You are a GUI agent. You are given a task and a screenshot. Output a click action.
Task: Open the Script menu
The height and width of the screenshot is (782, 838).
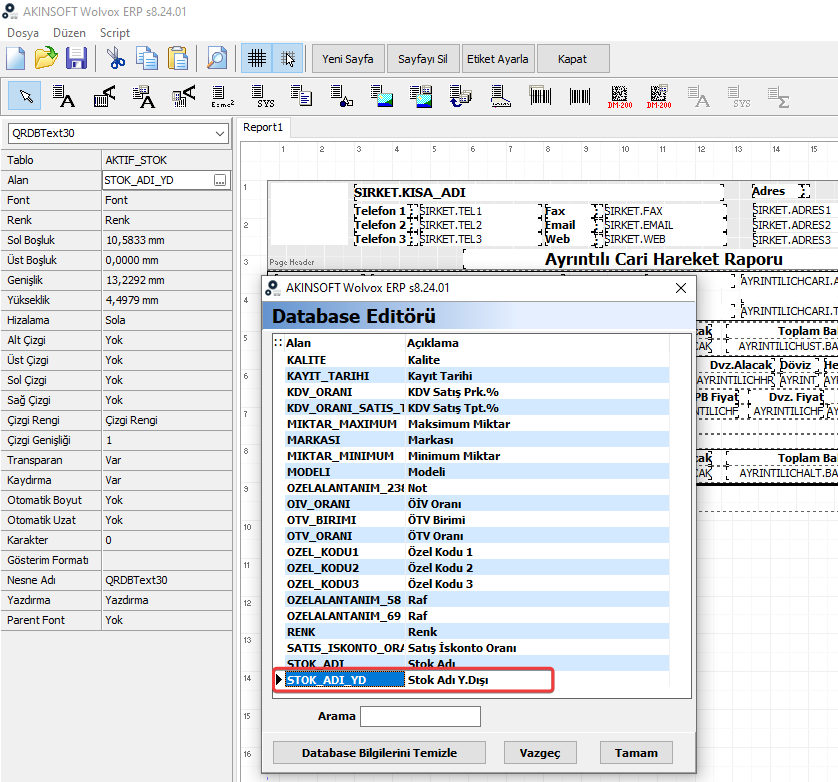pyautogui.click(x=114, y=33)
